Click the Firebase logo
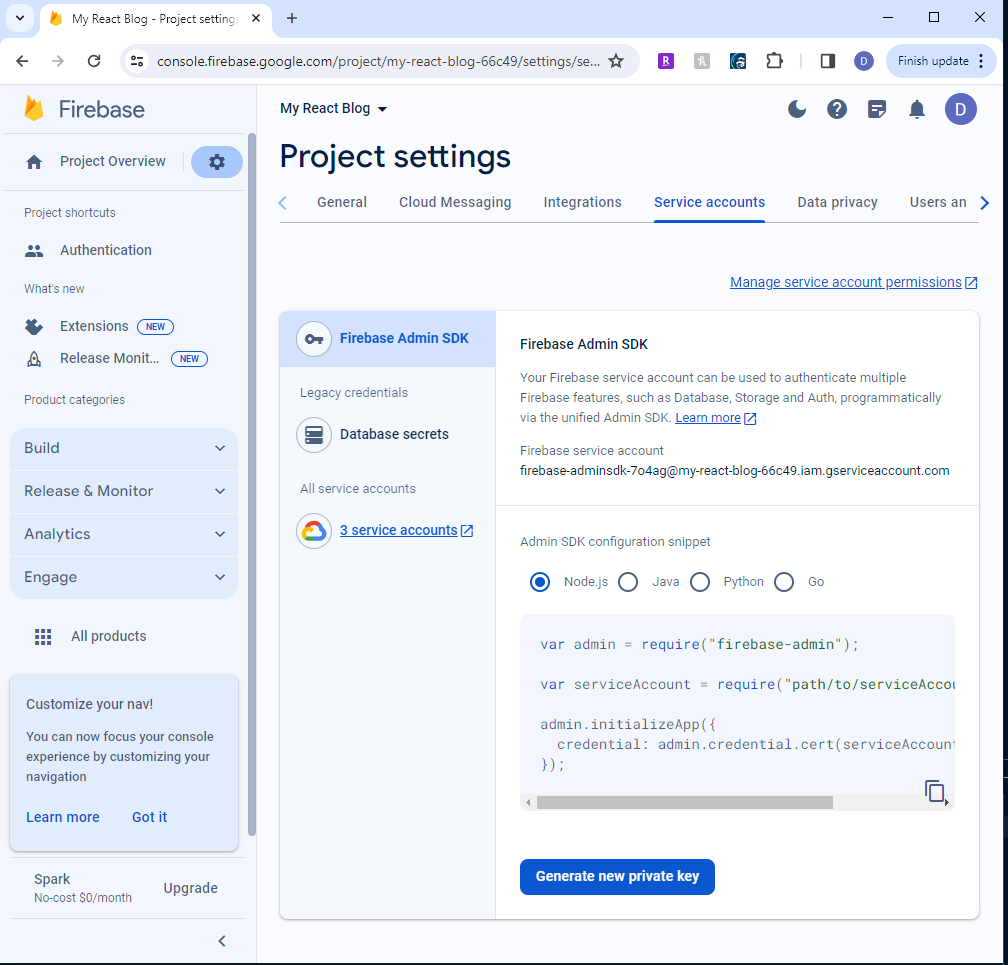 (x=84, y=109)
